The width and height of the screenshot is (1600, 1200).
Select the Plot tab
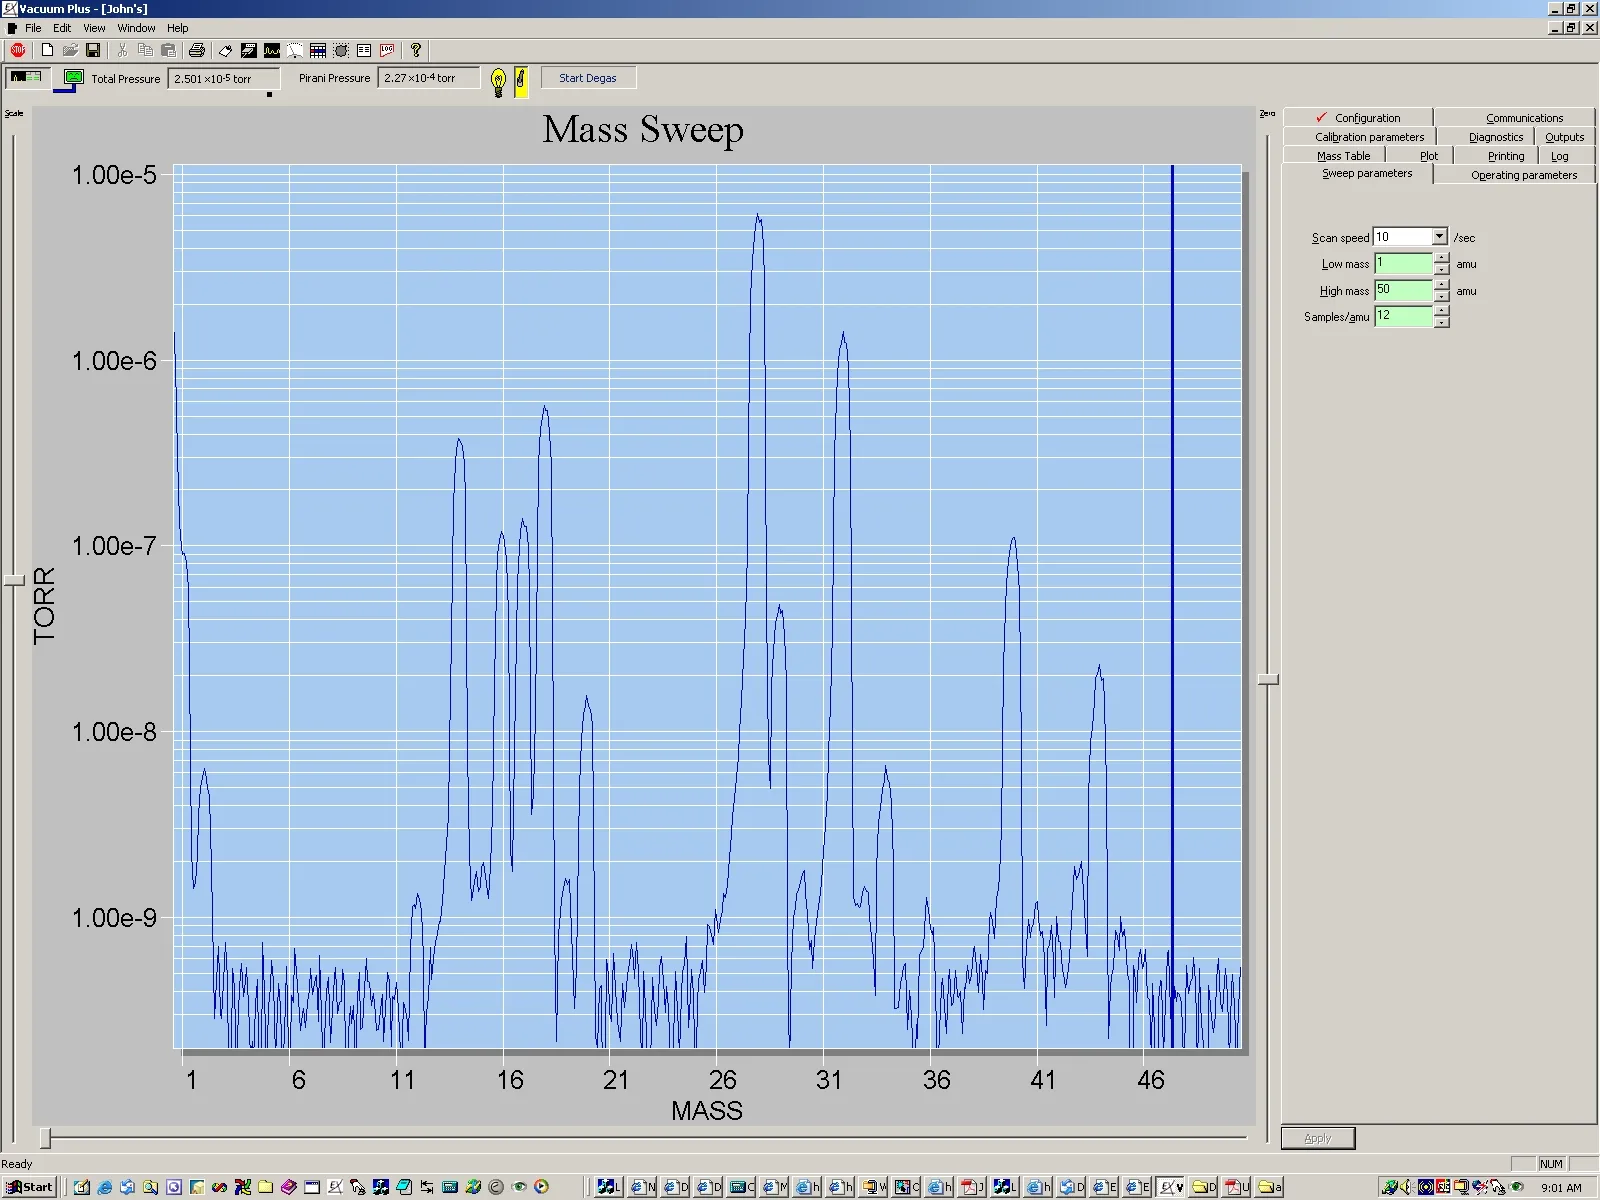coord(1420,156)
